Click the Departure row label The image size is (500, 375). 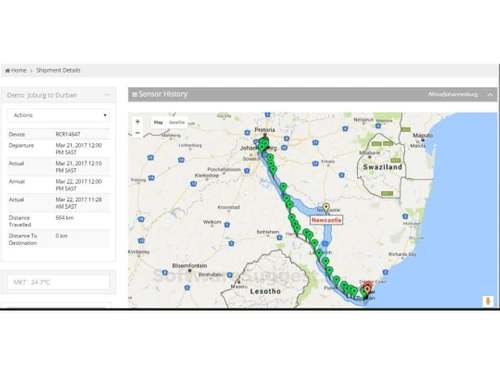[x=21, y=145]
